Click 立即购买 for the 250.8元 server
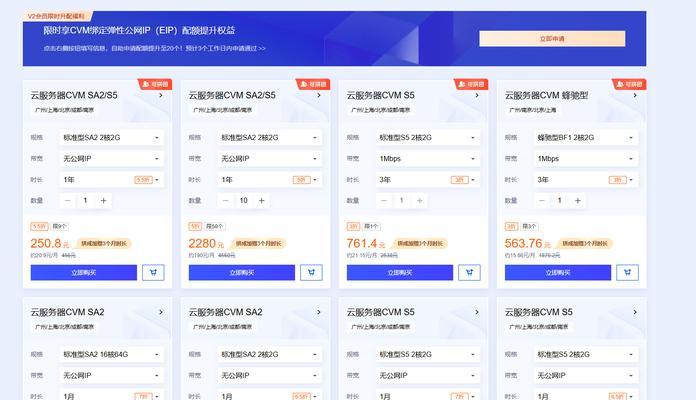 (x=84, y=273)
